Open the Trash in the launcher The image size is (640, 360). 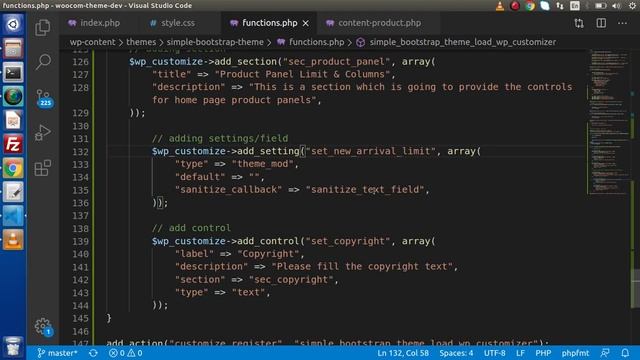click(x=13, y=347)
